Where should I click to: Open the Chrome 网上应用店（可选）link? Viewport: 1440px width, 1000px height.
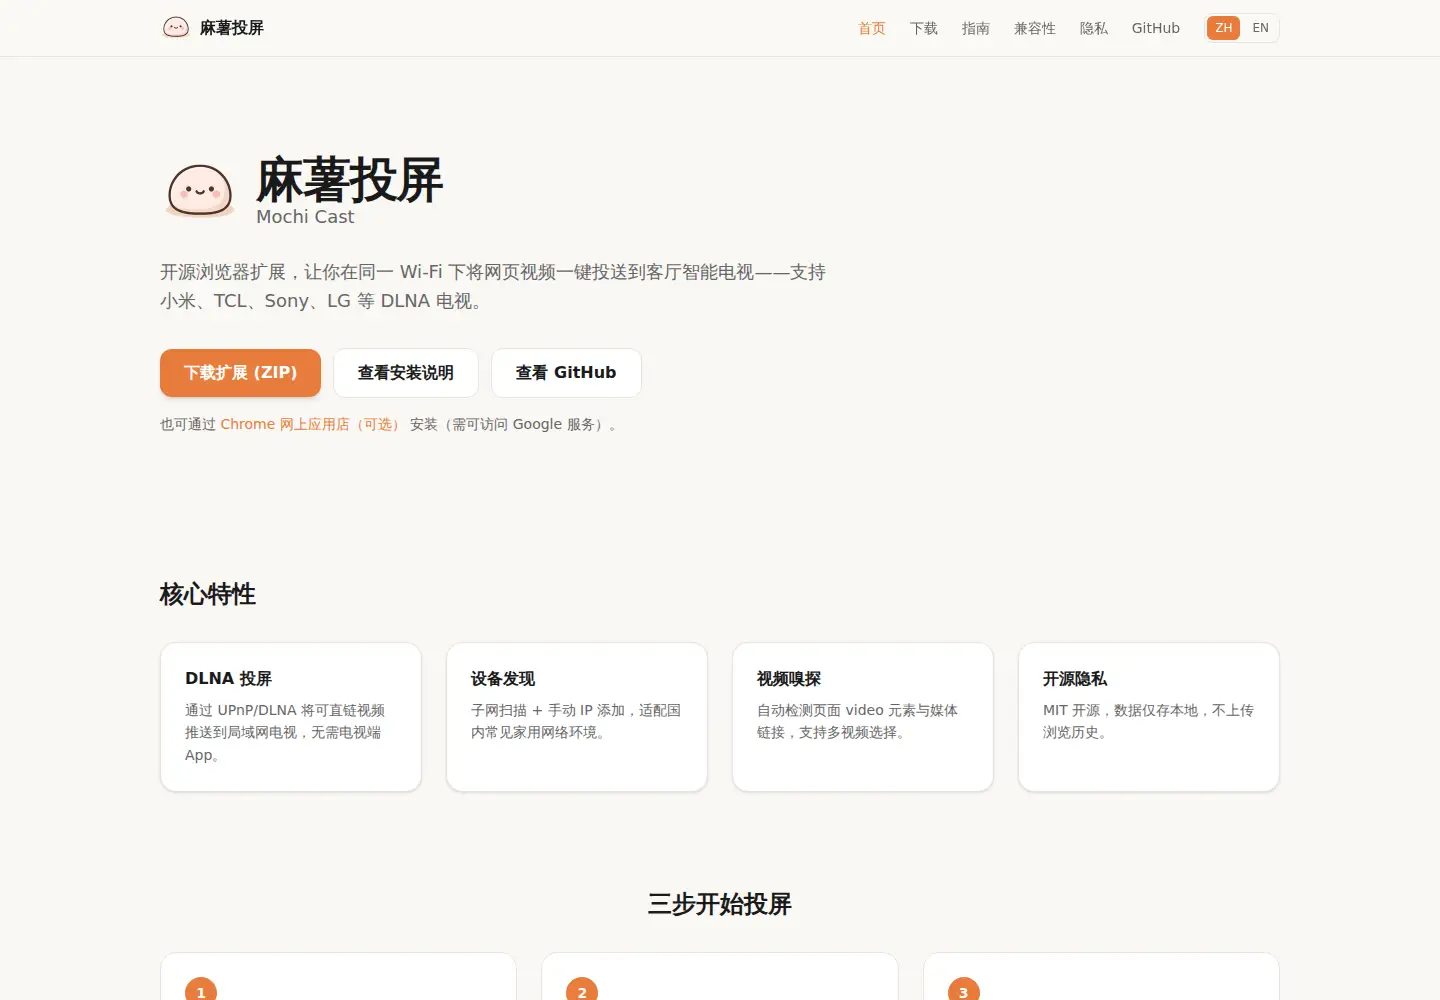tap(312, 424)
